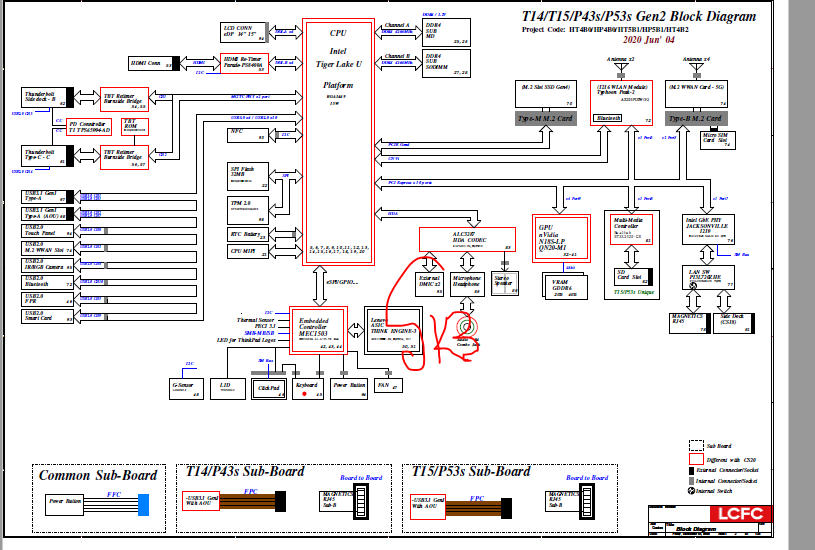Click the G-Sensor block
815x550 pixels.
click(186, 389)
